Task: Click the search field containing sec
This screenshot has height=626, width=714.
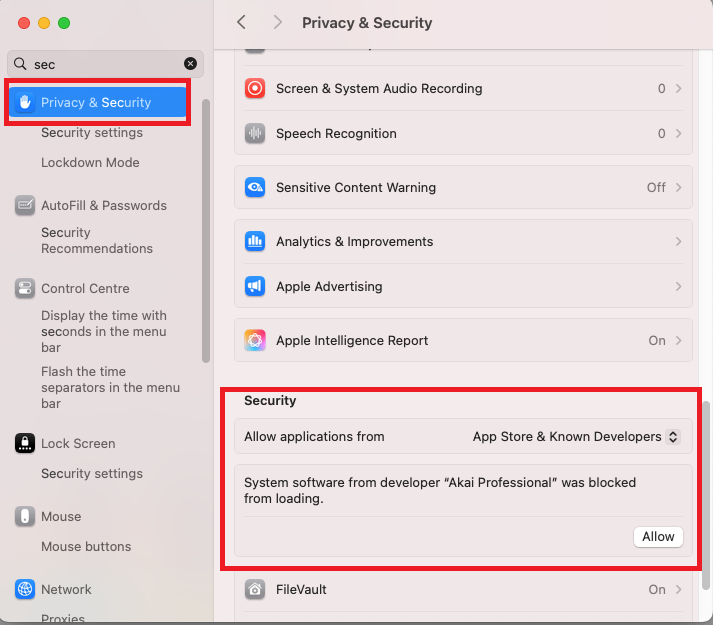Action: pos(105,64)
